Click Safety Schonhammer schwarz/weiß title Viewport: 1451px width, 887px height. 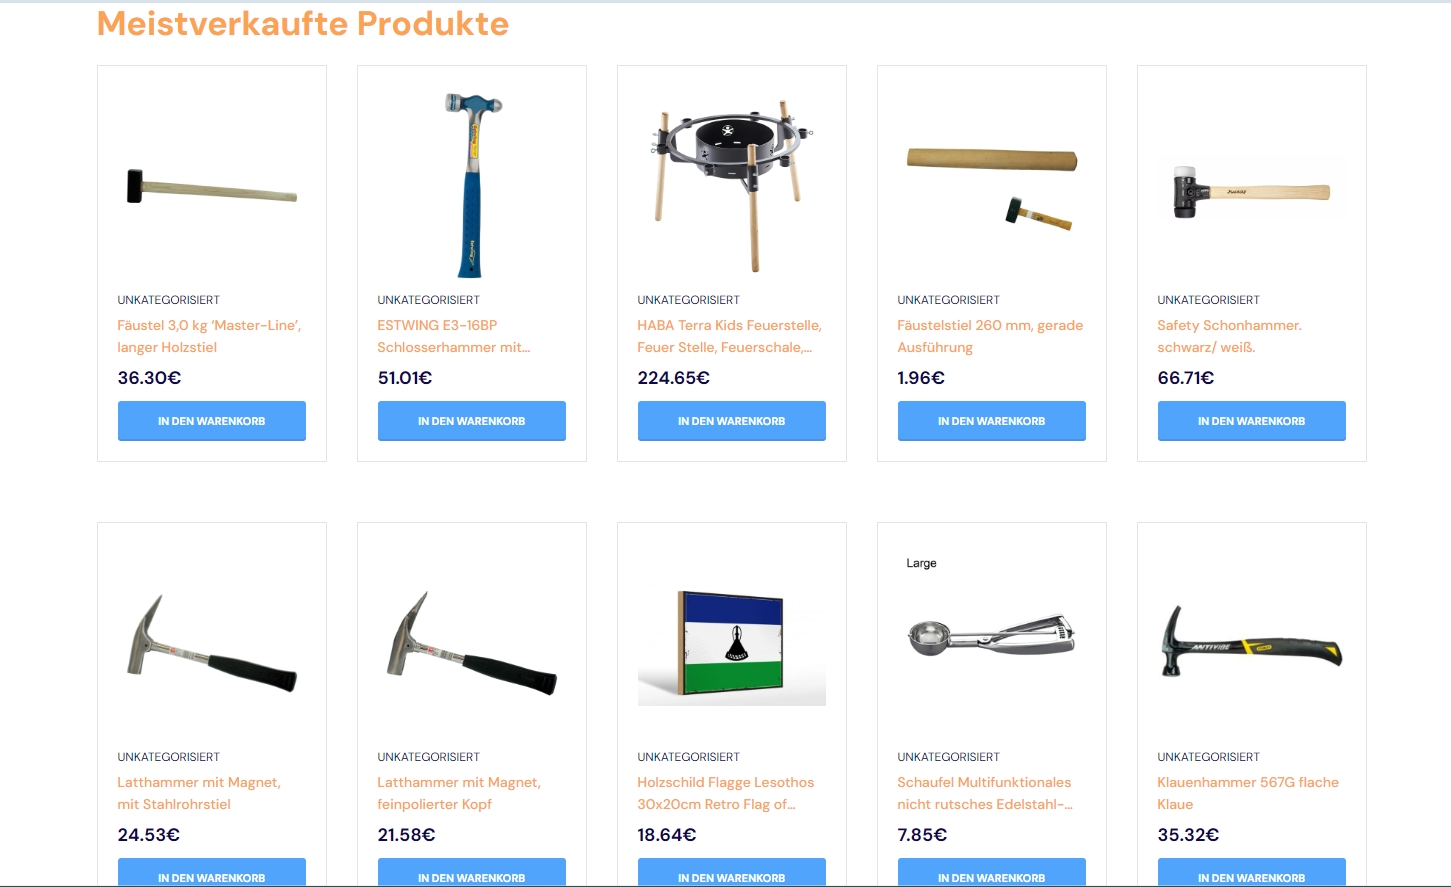[x=1230, y=336]
